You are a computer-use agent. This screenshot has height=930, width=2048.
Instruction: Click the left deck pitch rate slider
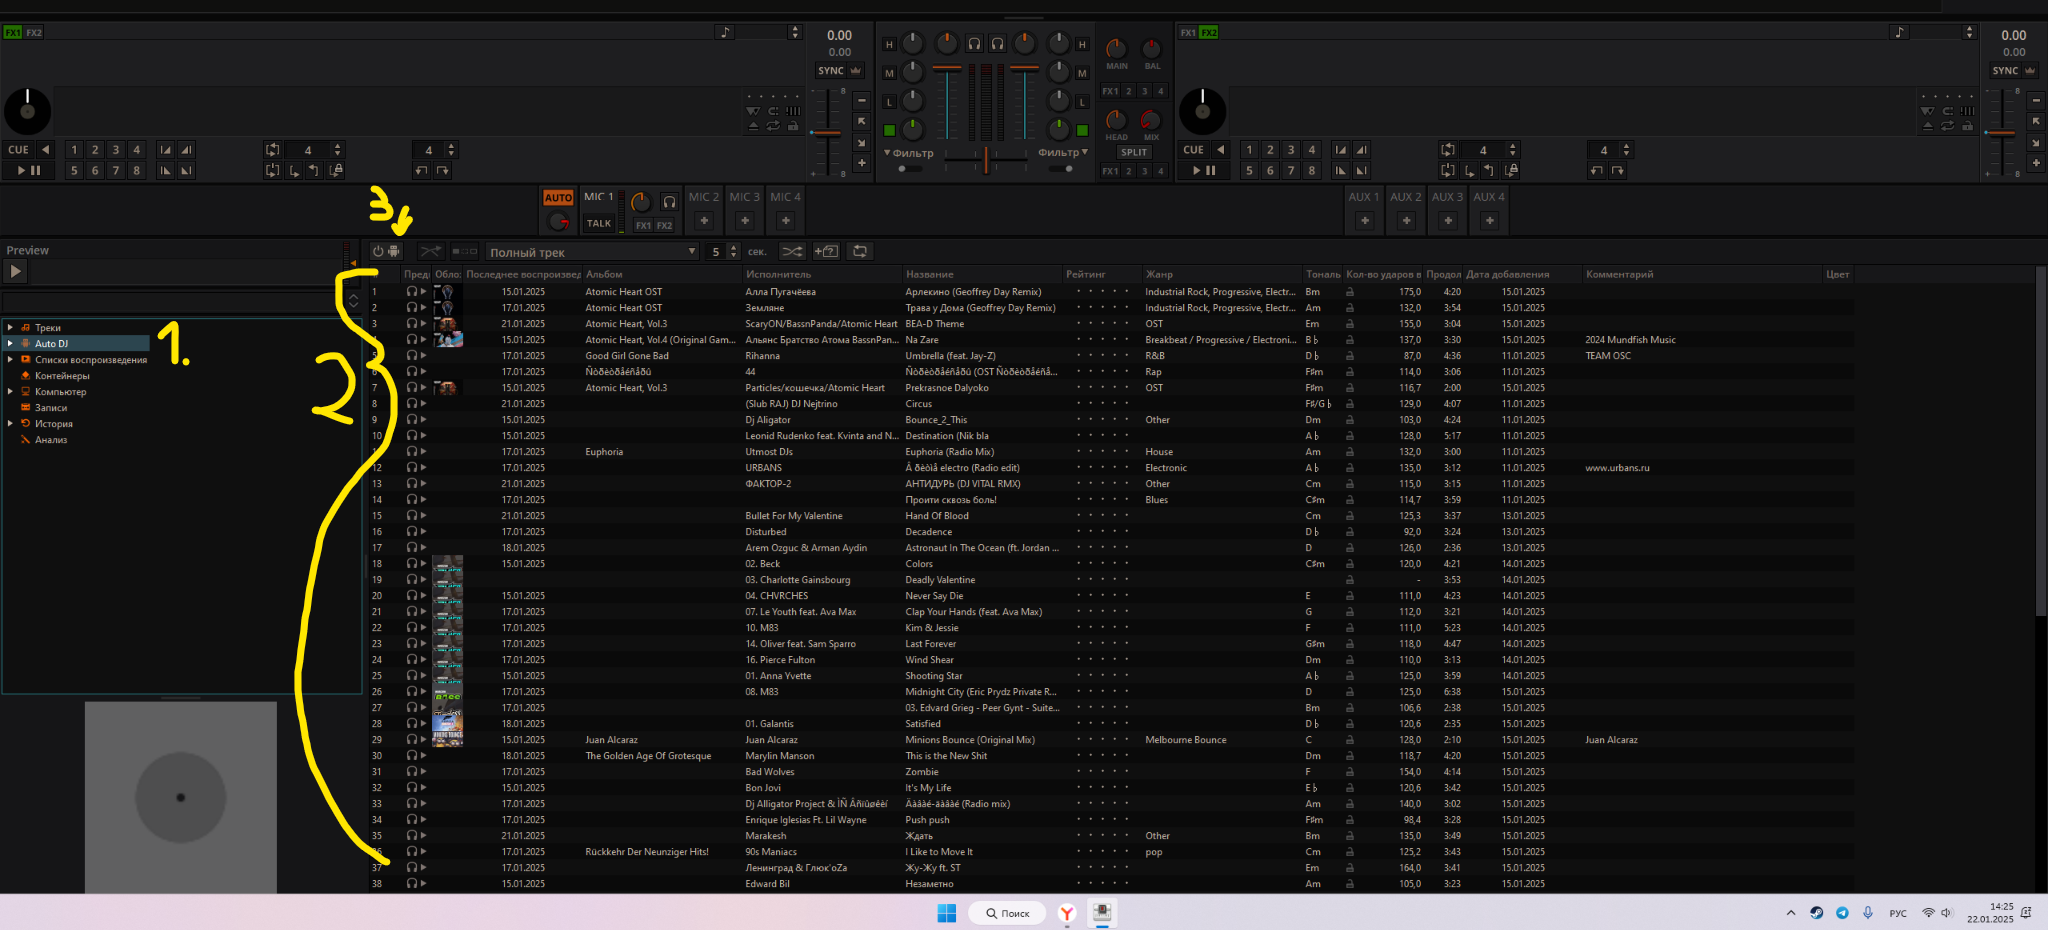click(x=828, y=132)
